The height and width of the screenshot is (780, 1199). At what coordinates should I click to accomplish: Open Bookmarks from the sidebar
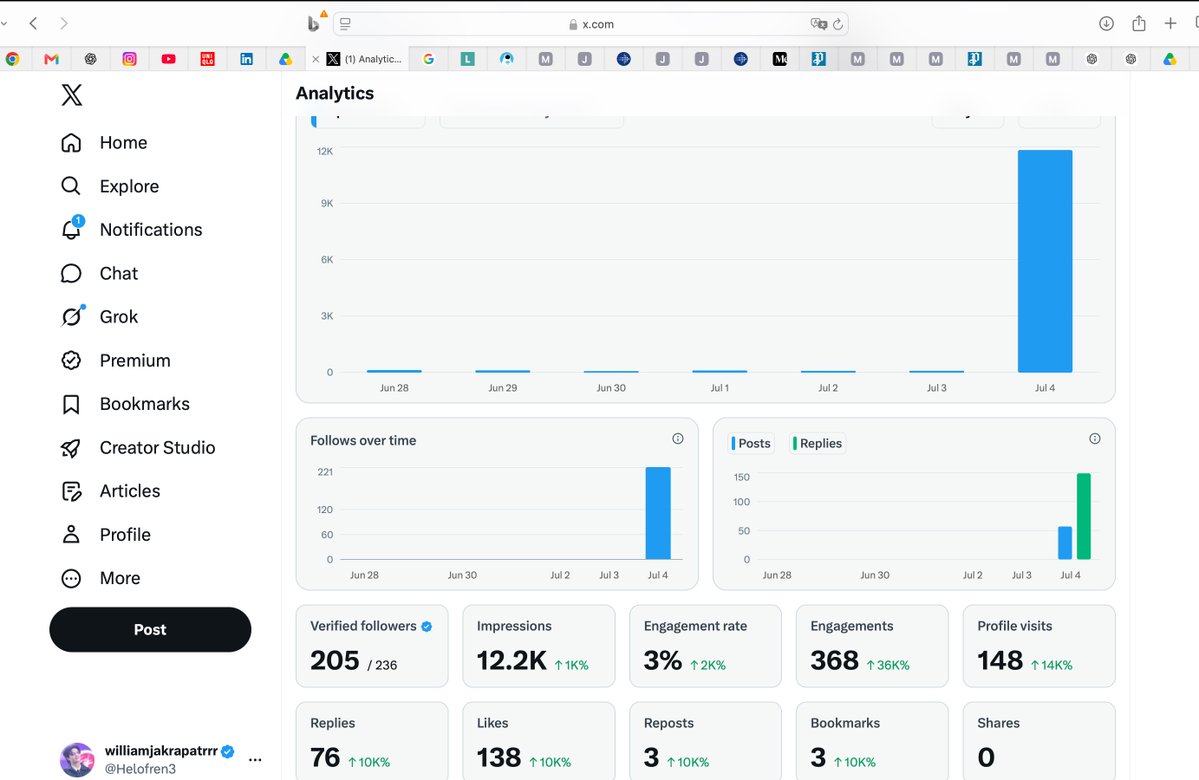pyautogui.click(x=125, y=404)
